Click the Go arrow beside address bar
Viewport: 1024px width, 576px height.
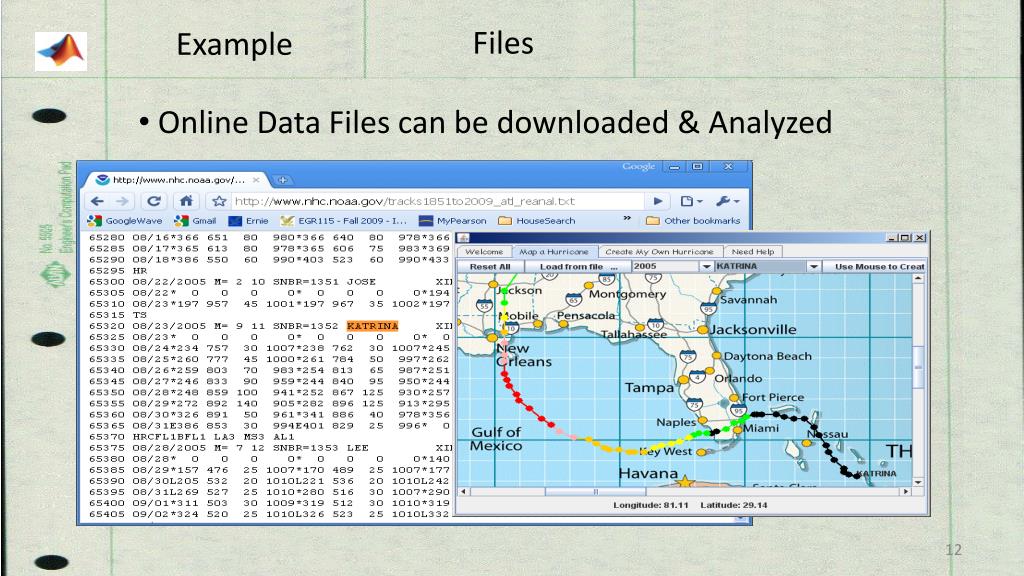click(x=658, y=201)
